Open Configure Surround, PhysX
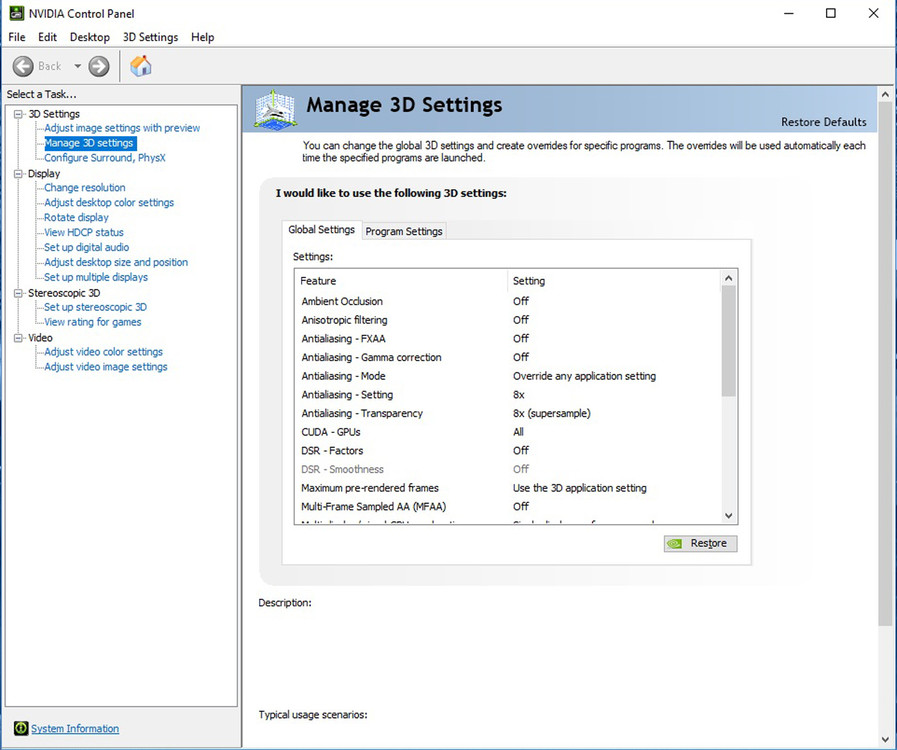The width and height of the screenshot is (897, 750). point(105,158)
